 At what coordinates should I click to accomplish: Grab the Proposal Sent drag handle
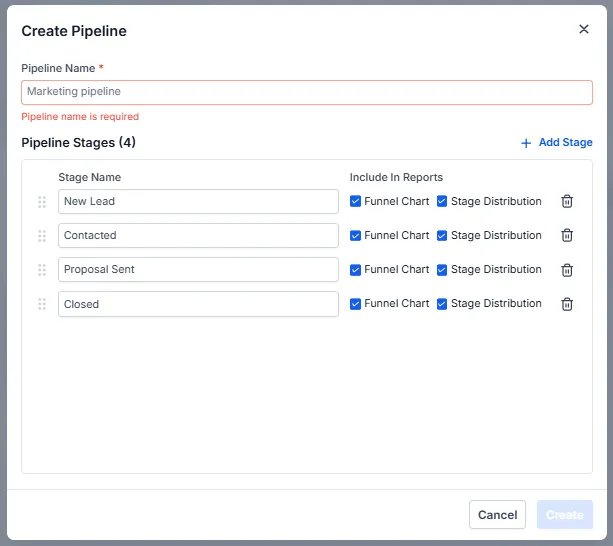click(42, 270)
